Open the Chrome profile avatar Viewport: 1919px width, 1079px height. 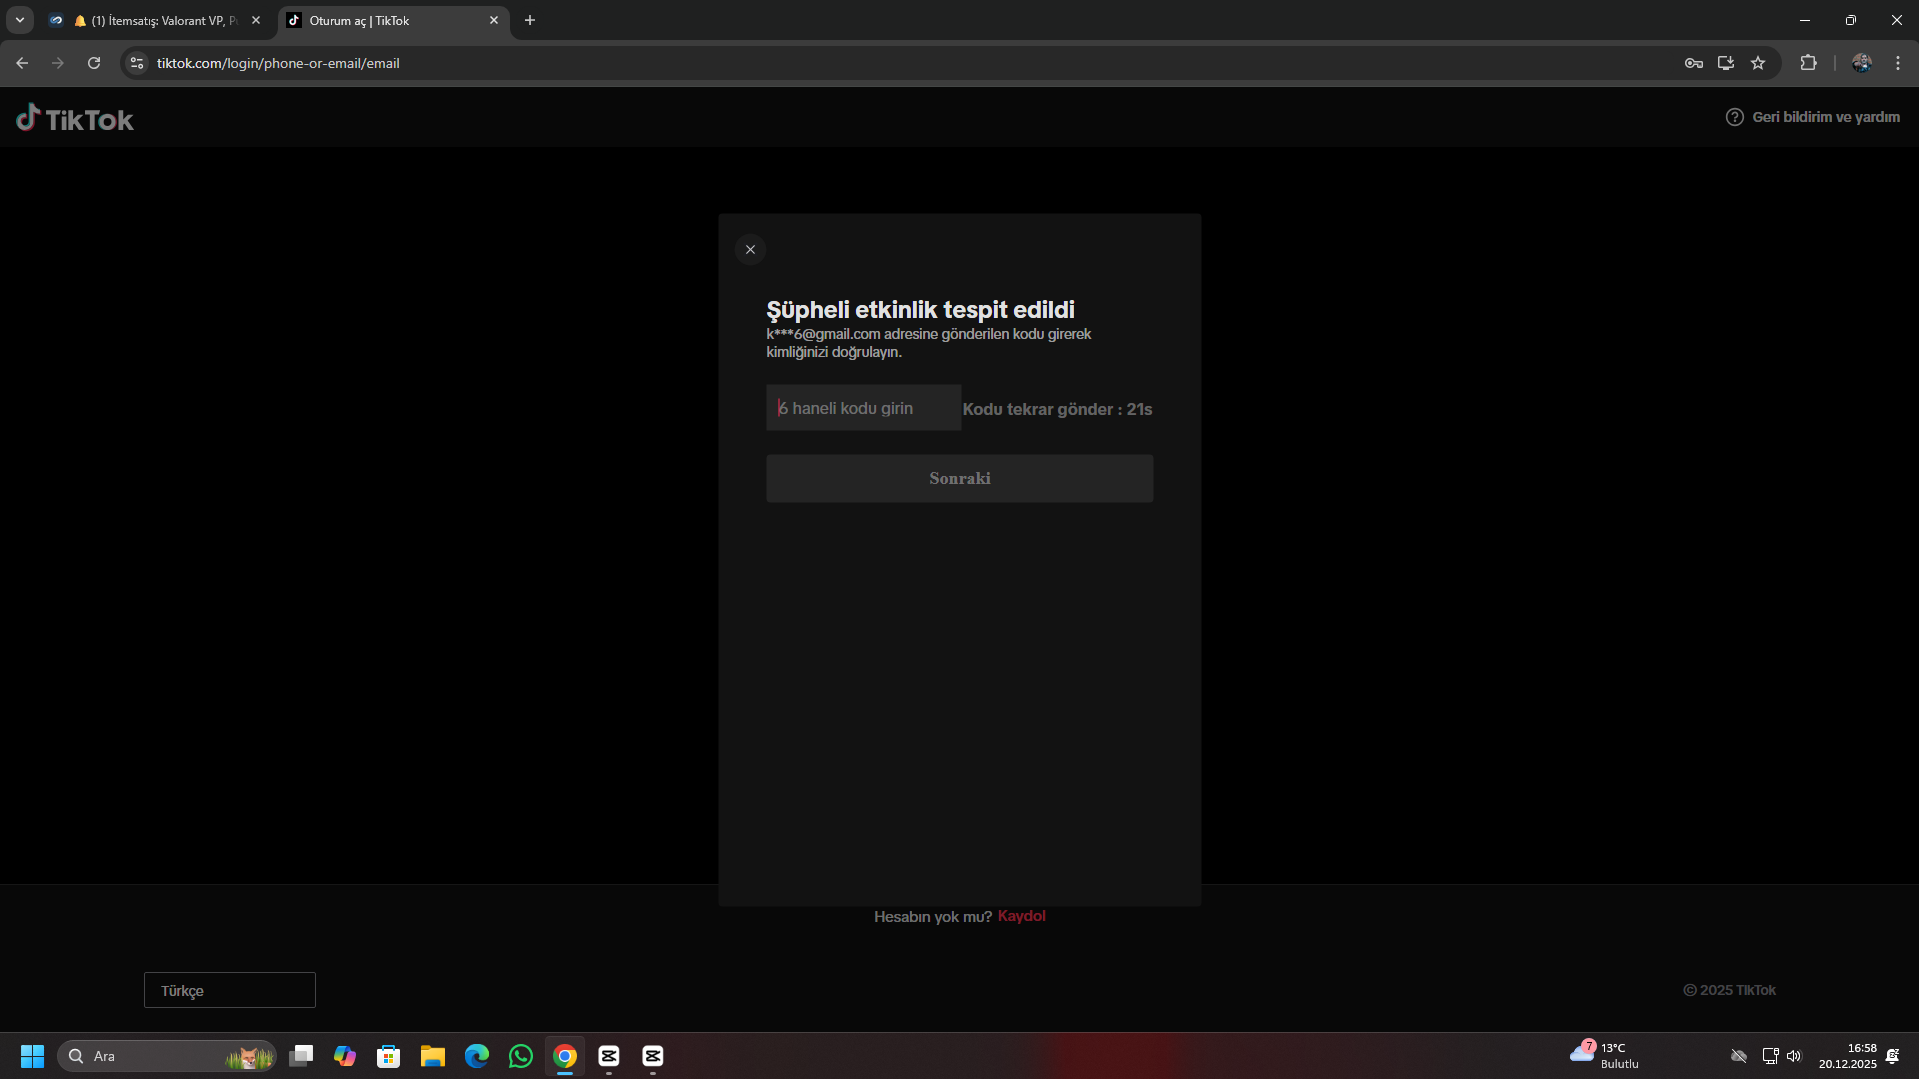click(x=1862, y=63)
